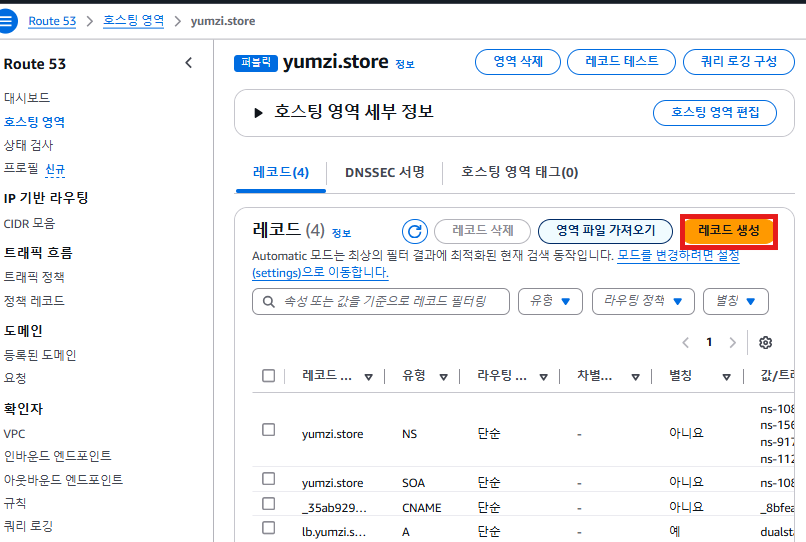
Task: Go to previous page of records
Action: (685, 342)
